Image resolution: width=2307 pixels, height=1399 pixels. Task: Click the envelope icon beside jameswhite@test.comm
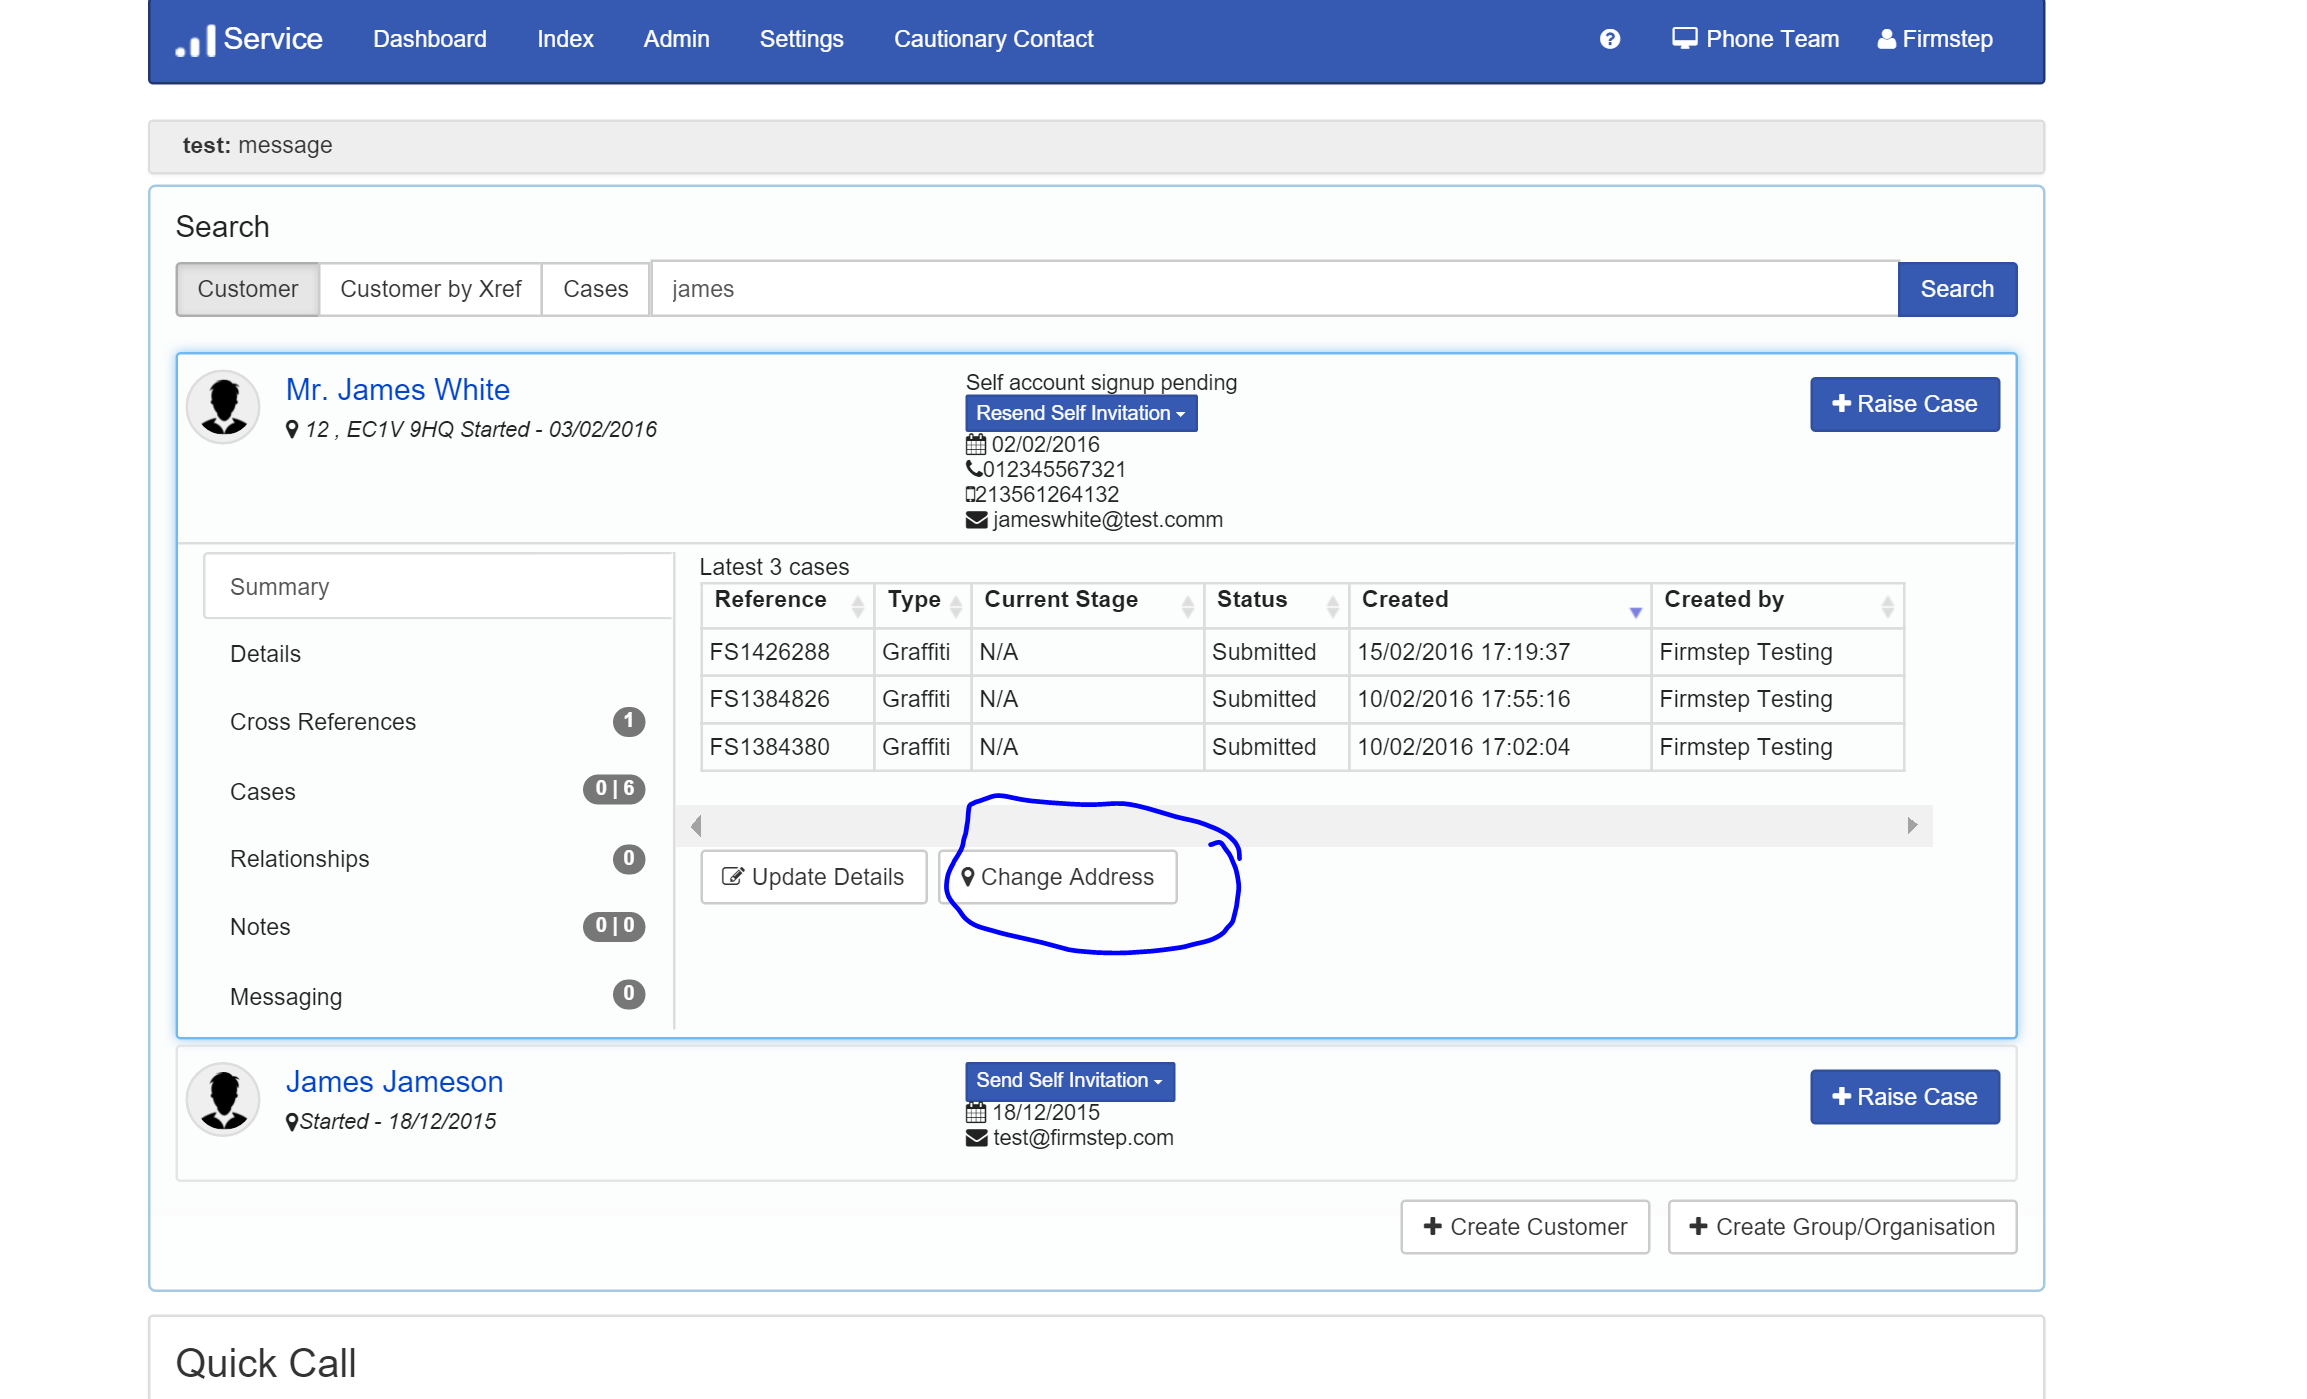(976, 519)
